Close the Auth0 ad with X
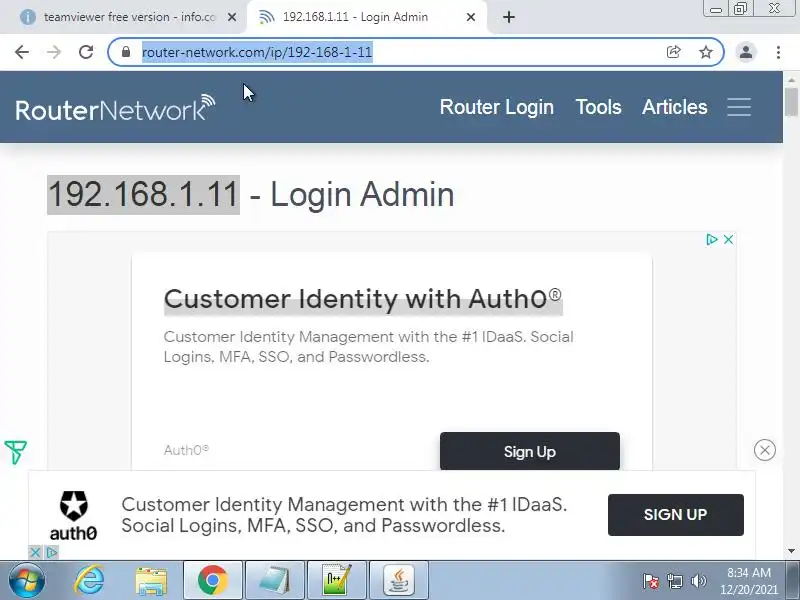 [x=729, y=239]
